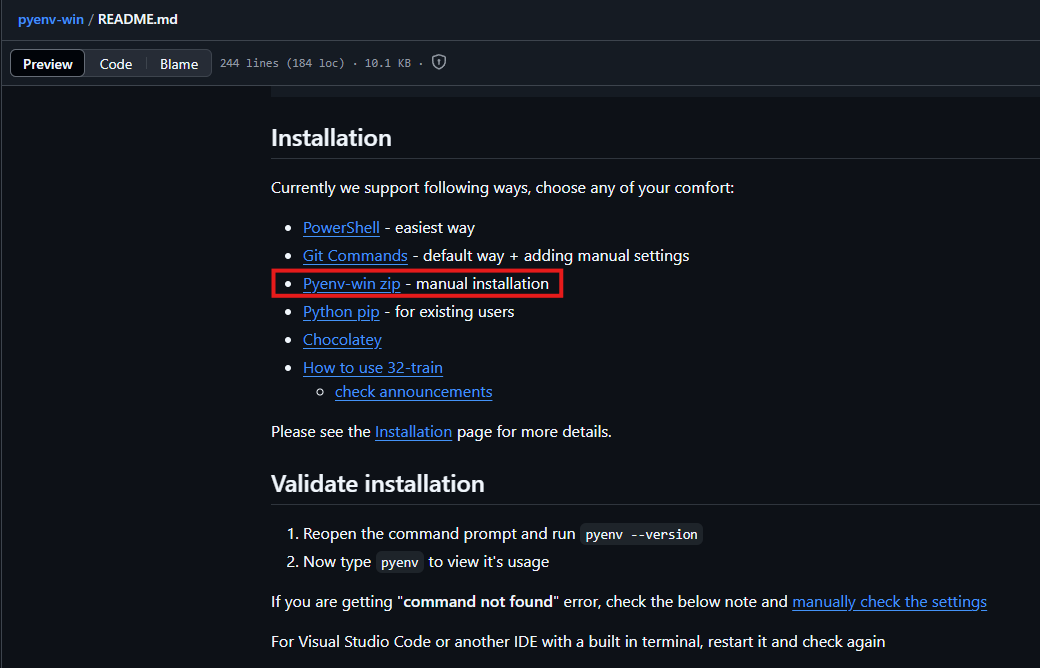Select the Blame tab
Viewport: 1040px width, 668px height.
tap(179, 64)
